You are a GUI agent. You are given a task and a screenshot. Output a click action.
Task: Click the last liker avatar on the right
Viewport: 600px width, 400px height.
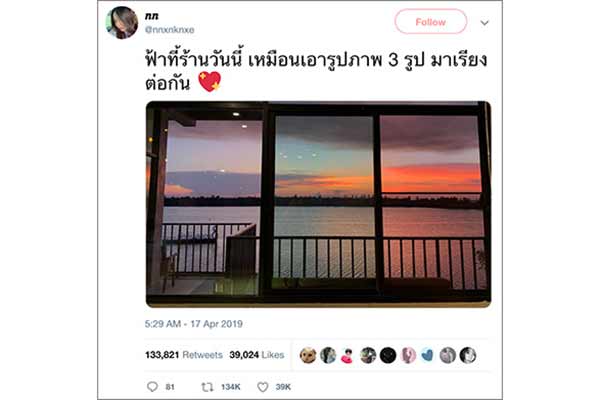tap(468, 355)
